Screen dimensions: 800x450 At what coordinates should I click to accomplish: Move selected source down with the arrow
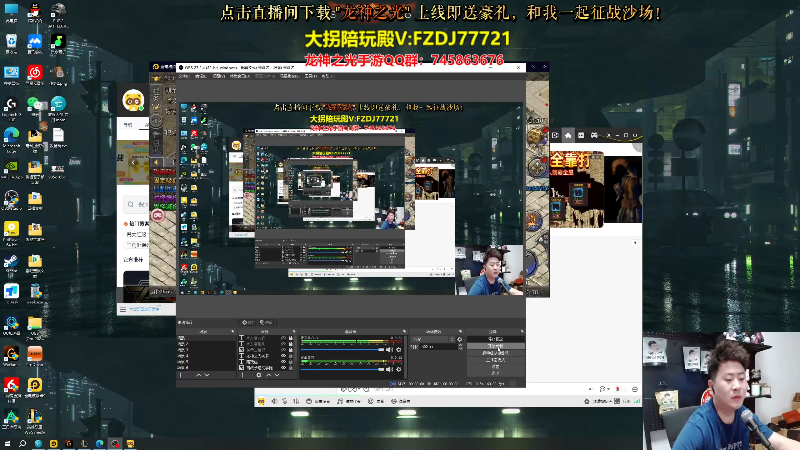pos(277,374)
